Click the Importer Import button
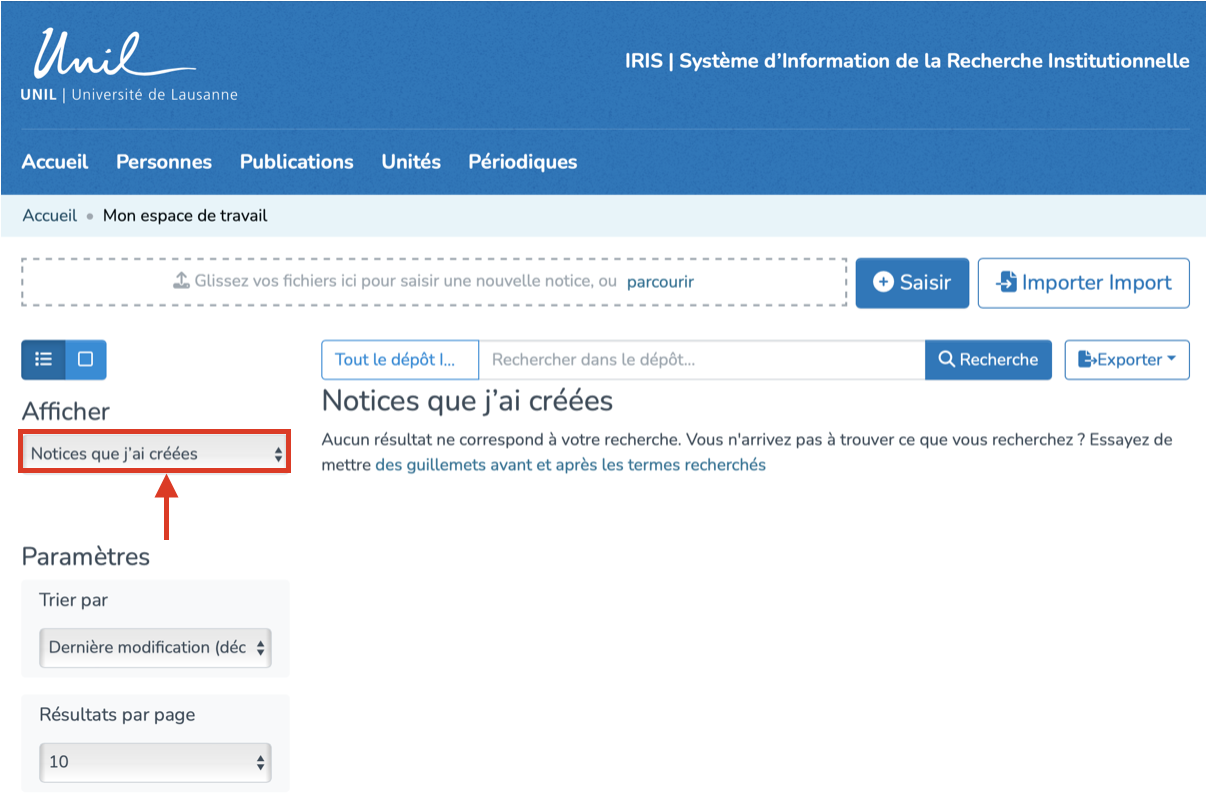 click(x=1083, y=283)
